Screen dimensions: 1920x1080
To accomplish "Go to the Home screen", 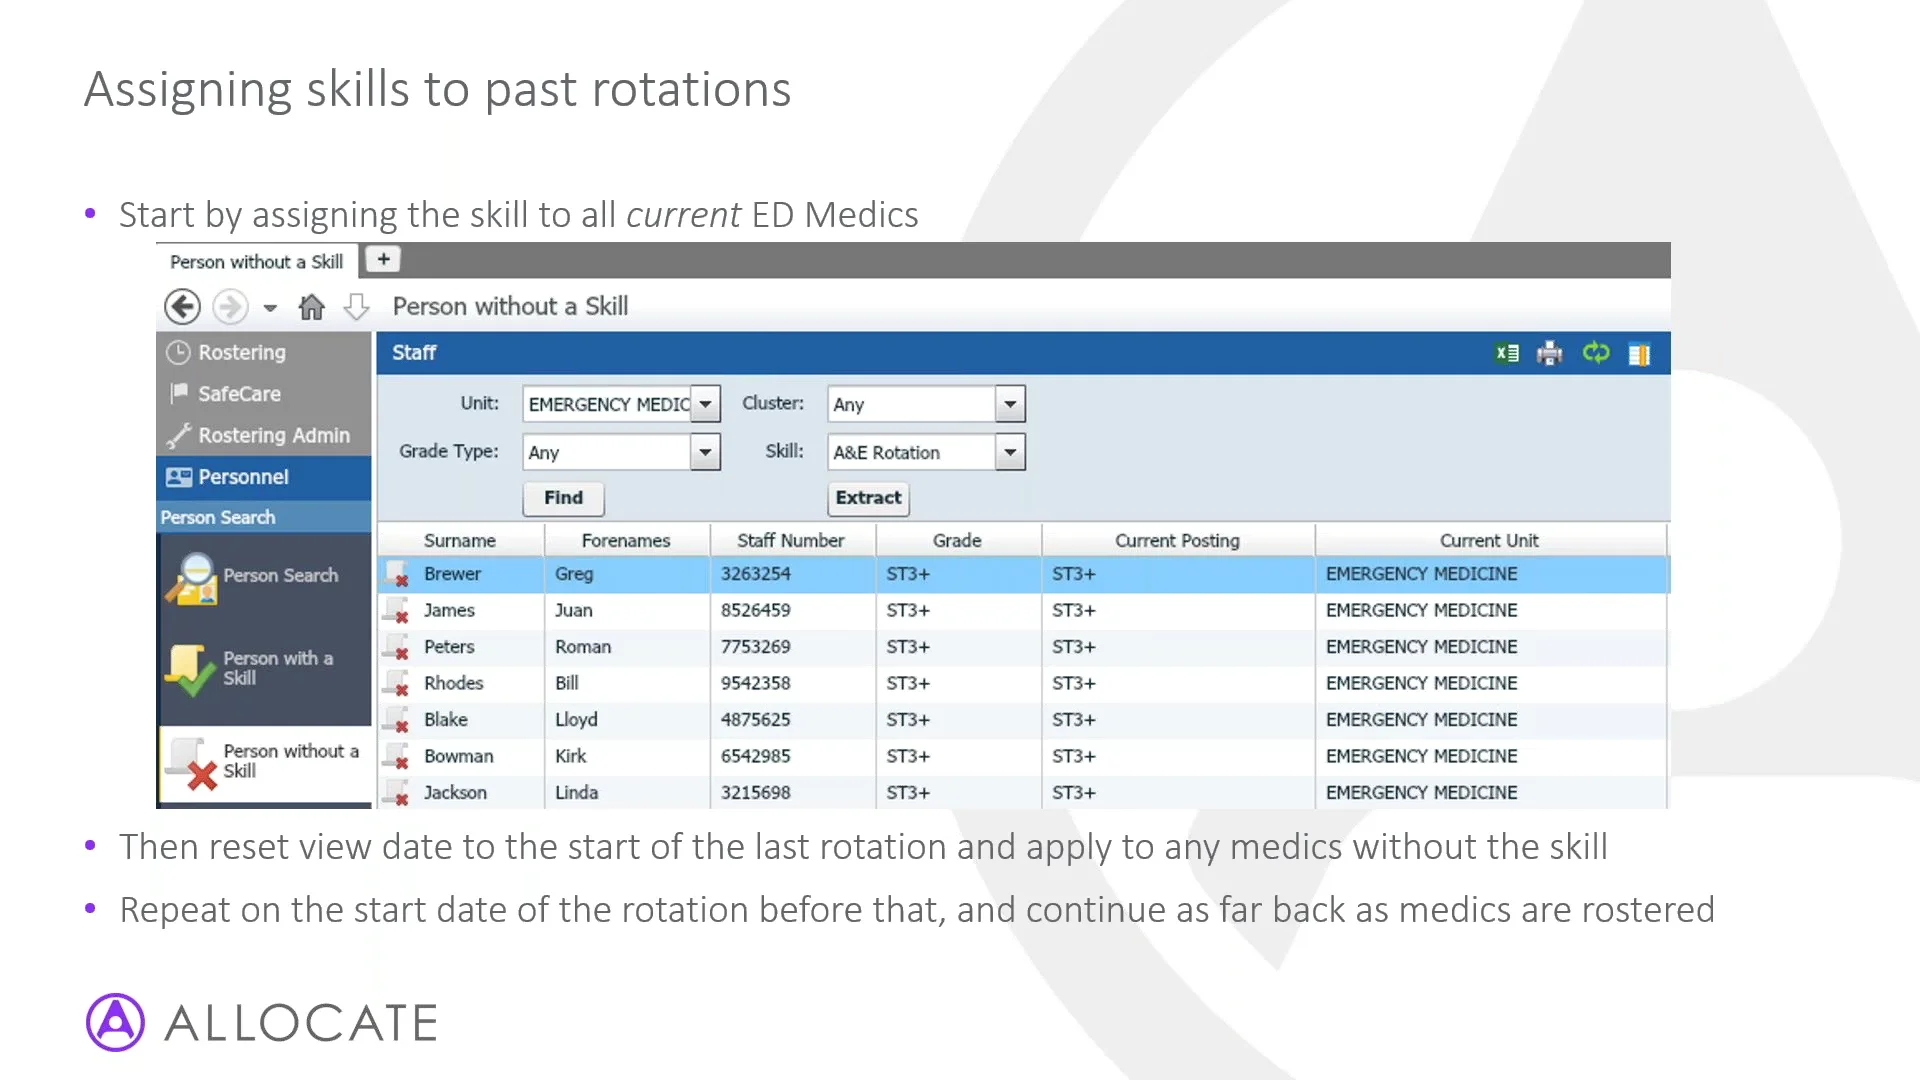I will [311, 306].
